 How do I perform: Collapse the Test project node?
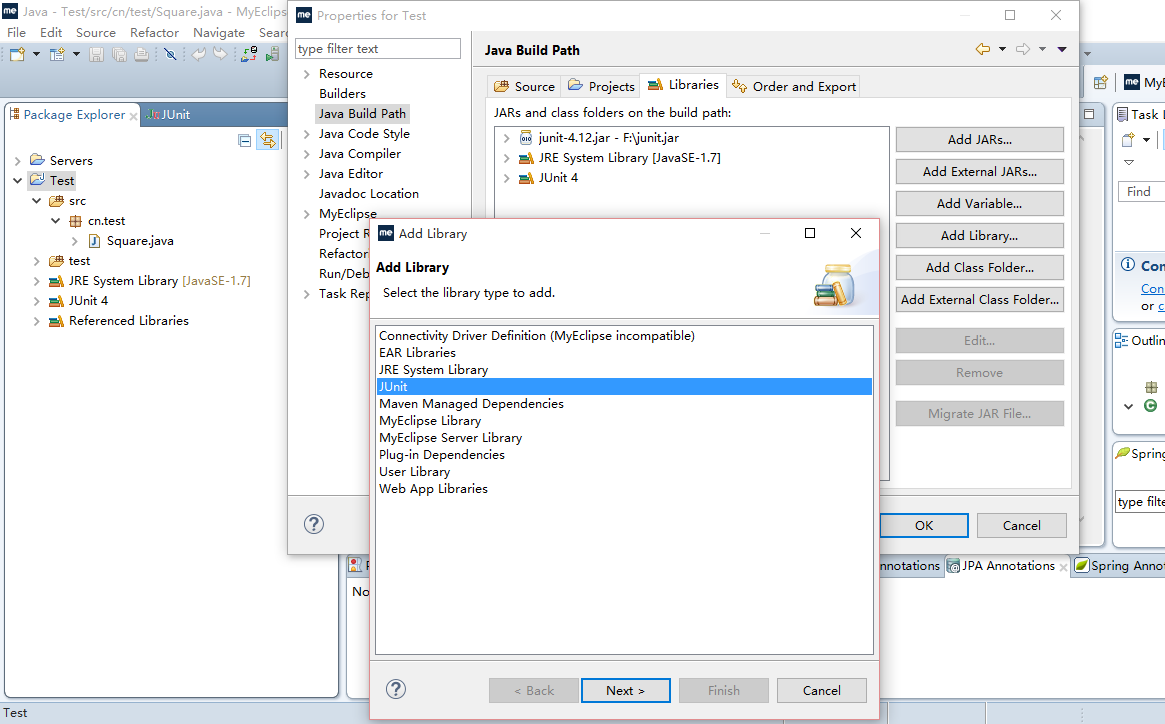[18, 181]
